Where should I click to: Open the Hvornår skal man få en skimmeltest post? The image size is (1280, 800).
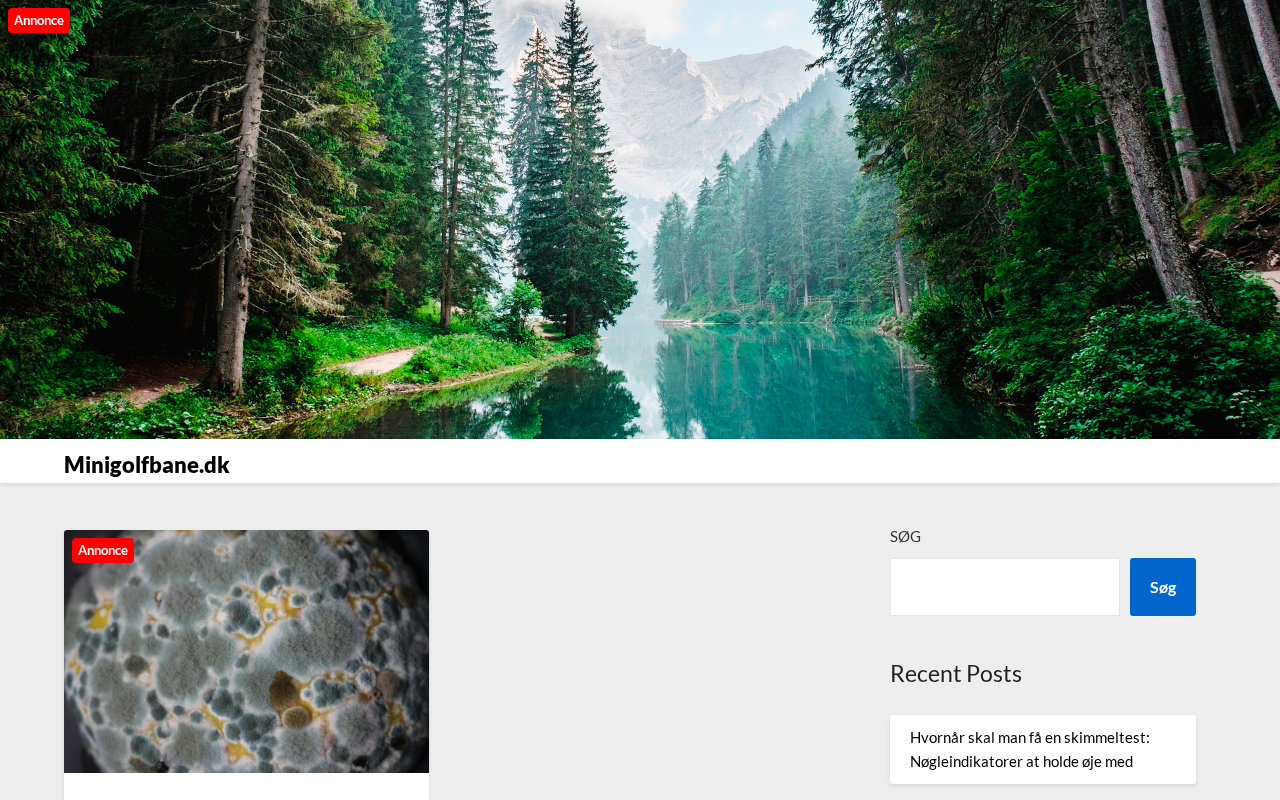[1029, 749]
